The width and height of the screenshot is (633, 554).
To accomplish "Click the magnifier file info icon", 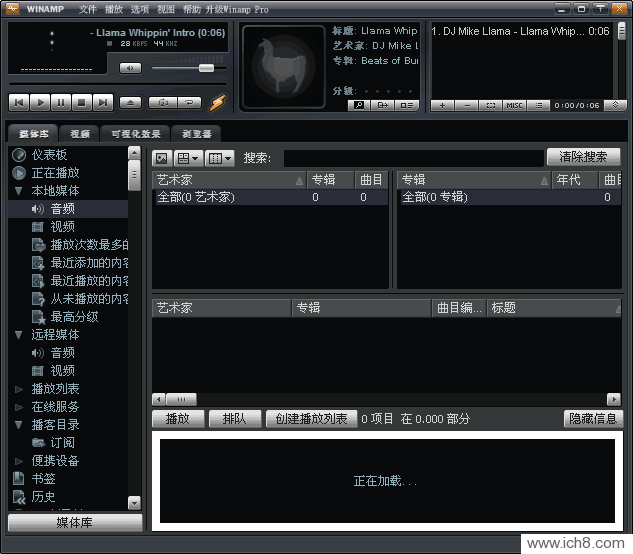I will [358, 105].
